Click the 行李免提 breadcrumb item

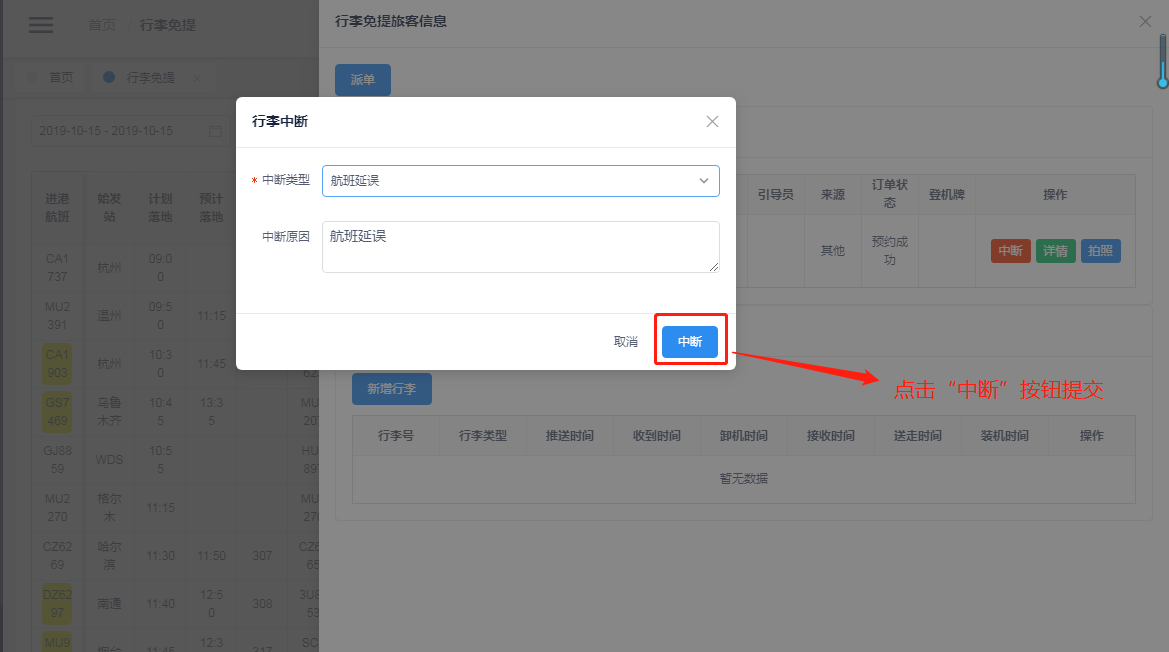168,25
